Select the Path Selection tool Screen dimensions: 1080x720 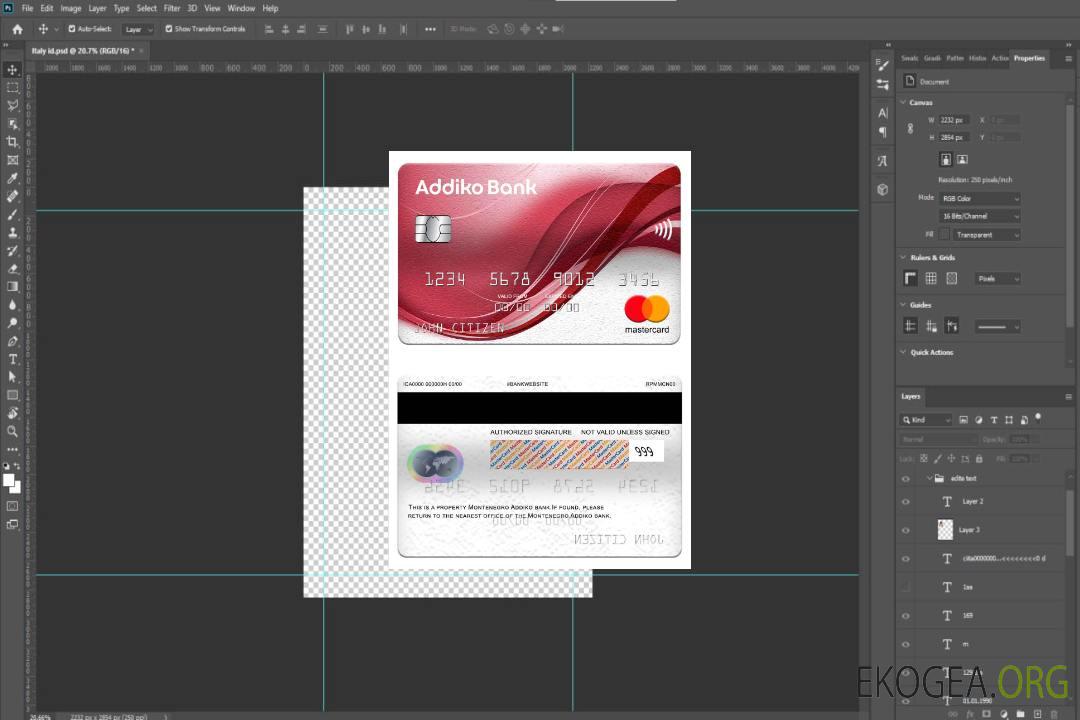click(12, 377)
